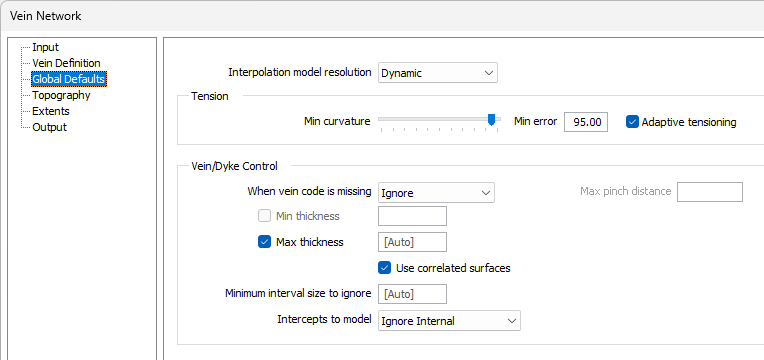This screenshot has width=764, height=360.
Task: Open the Topography page
Action: (61, 95)
